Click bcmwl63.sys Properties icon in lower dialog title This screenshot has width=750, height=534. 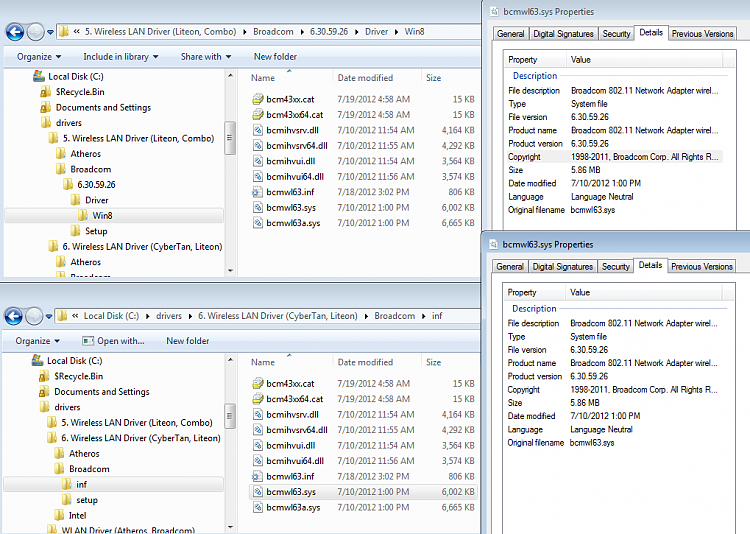pyautogui.click(x=493, y=245)
